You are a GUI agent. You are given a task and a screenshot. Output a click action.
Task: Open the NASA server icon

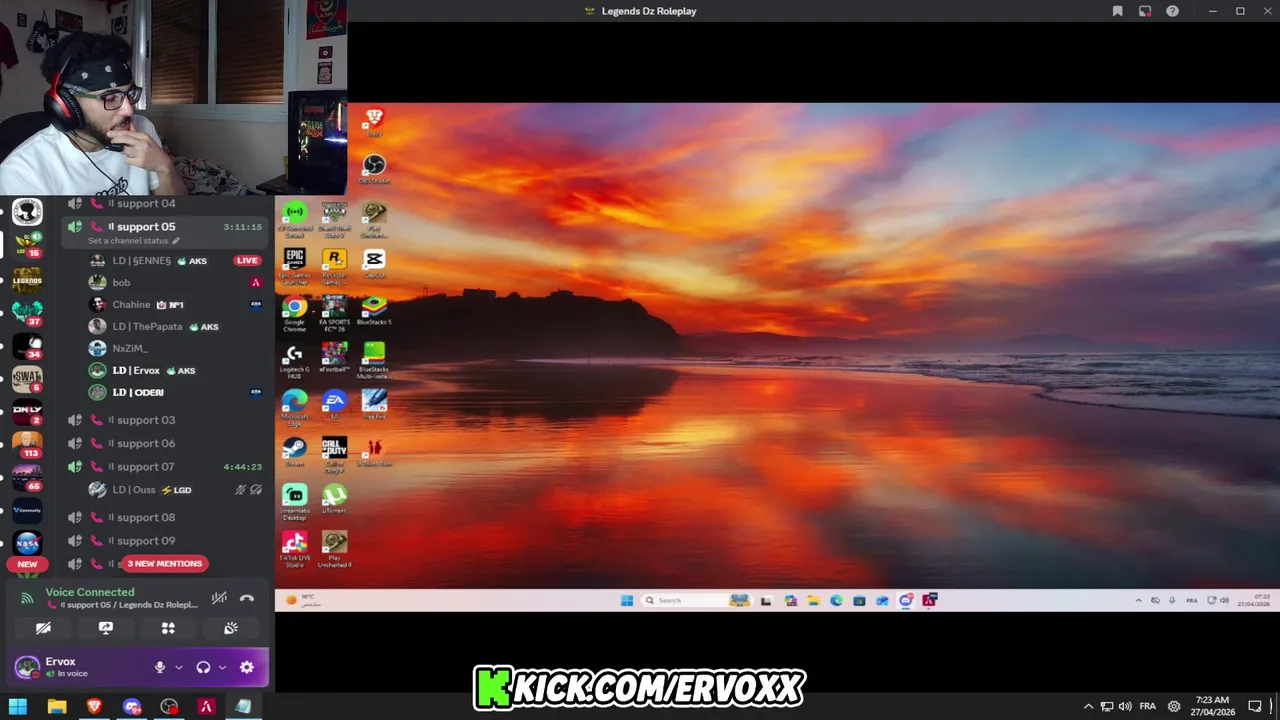tap(27, 543)
